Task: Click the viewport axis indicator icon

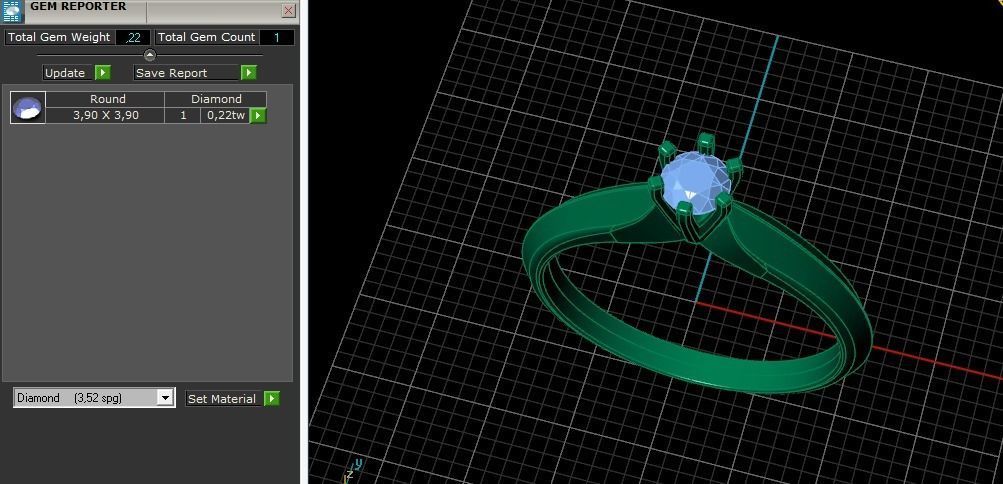Action: coord(355,470)
